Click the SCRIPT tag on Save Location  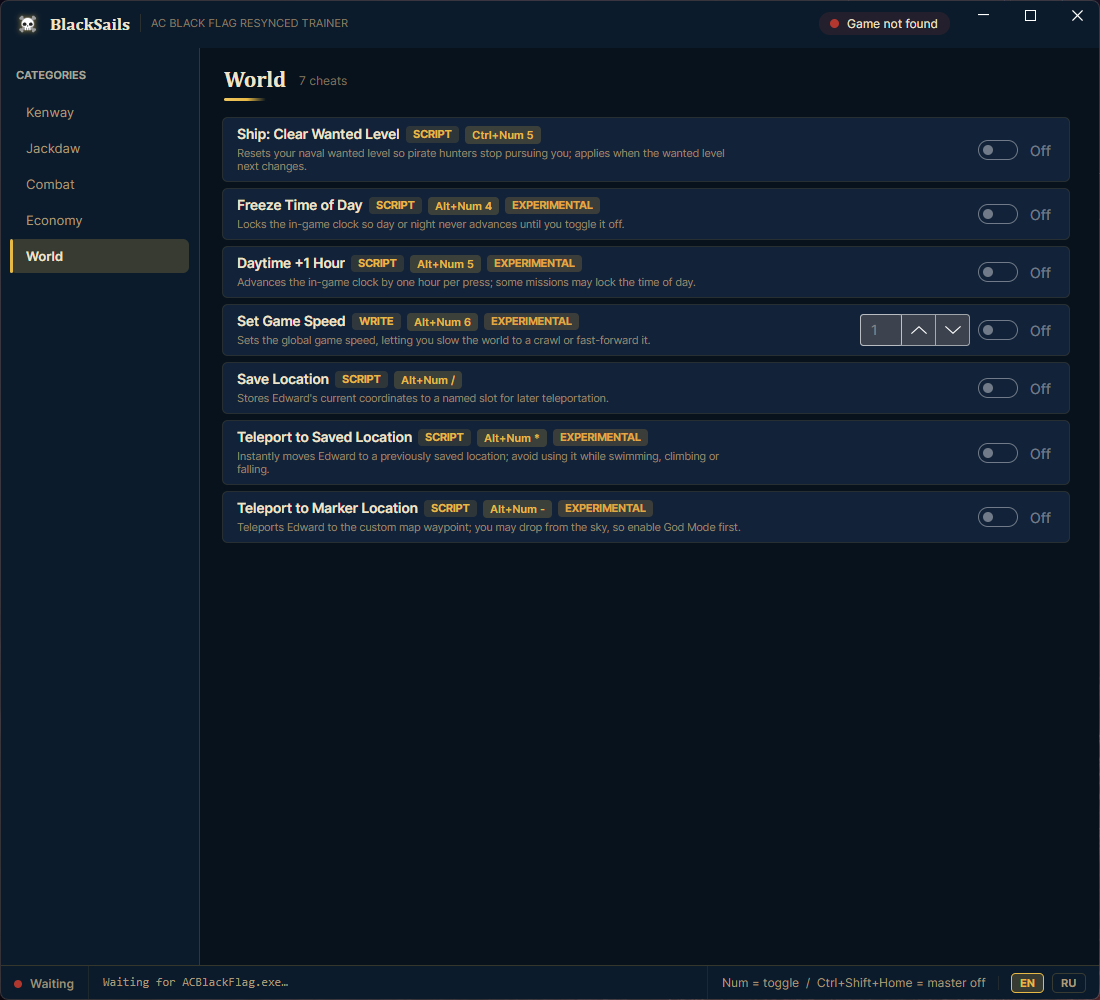tap(361, 379)
